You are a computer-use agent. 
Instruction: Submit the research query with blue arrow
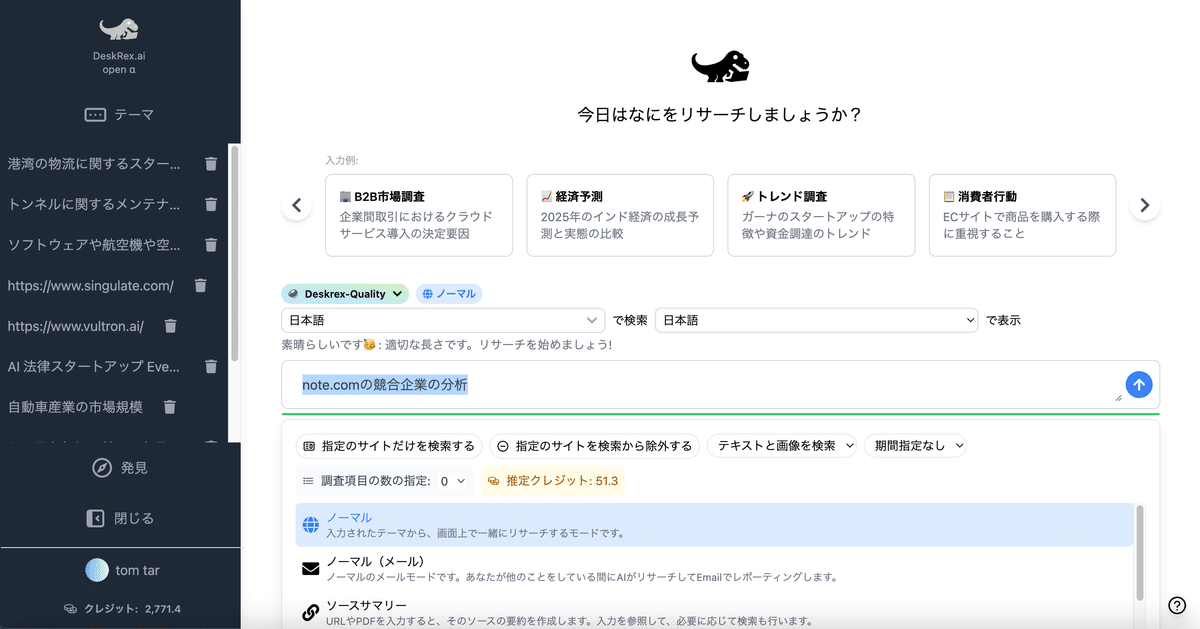pyautogui.click(x=1139, y=384)
